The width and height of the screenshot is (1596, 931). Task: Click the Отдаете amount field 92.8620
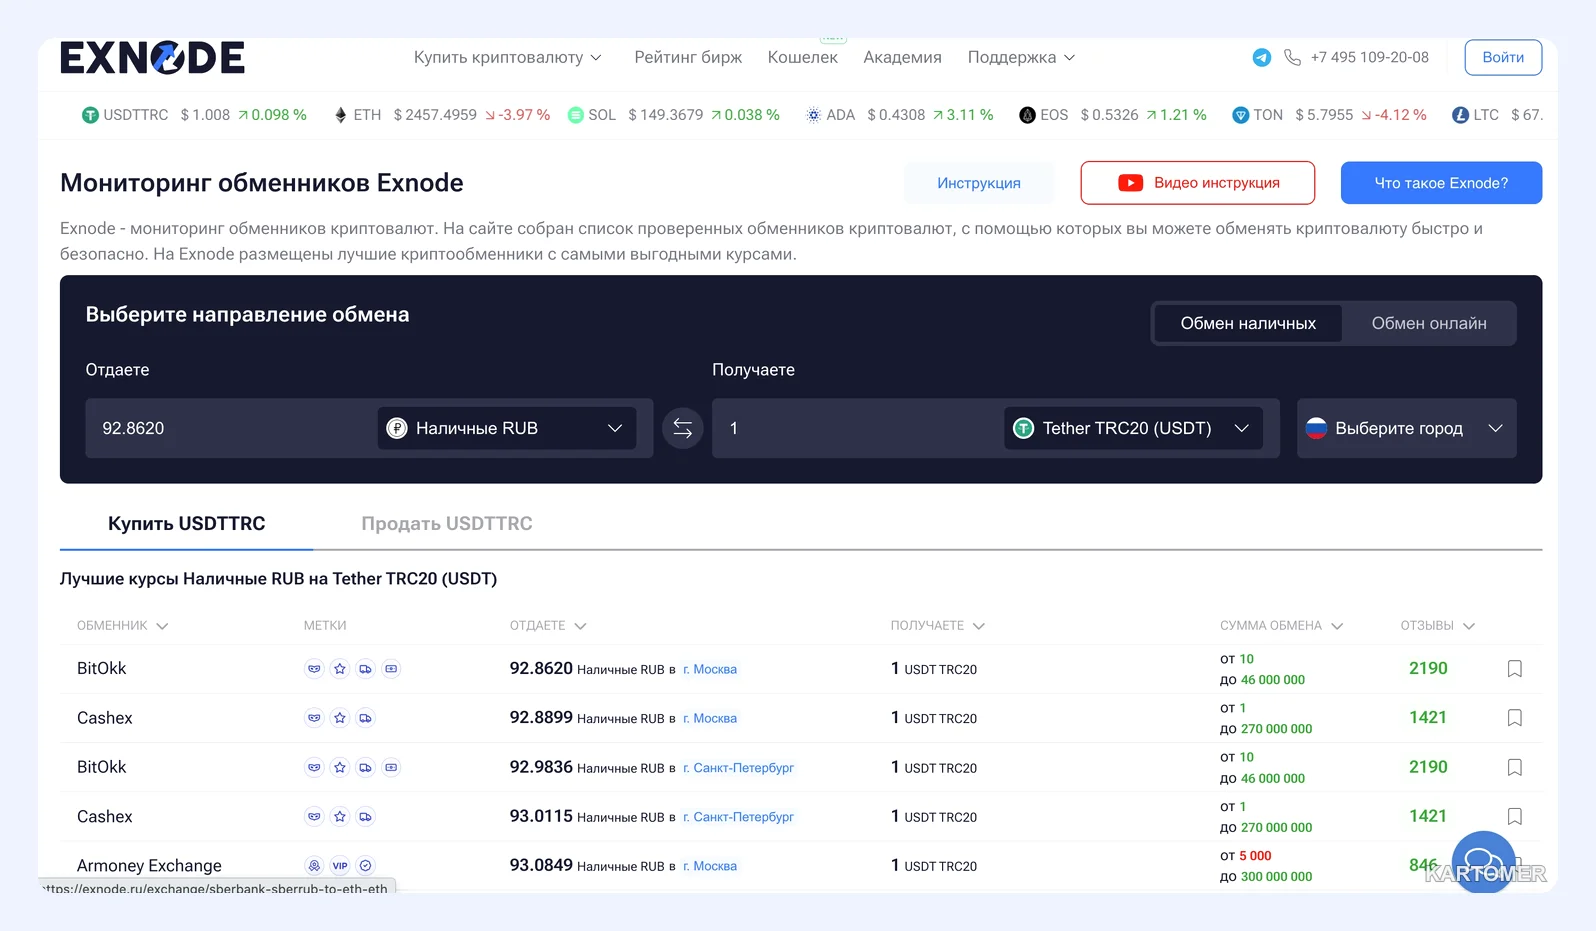click(x=230, y=428)
